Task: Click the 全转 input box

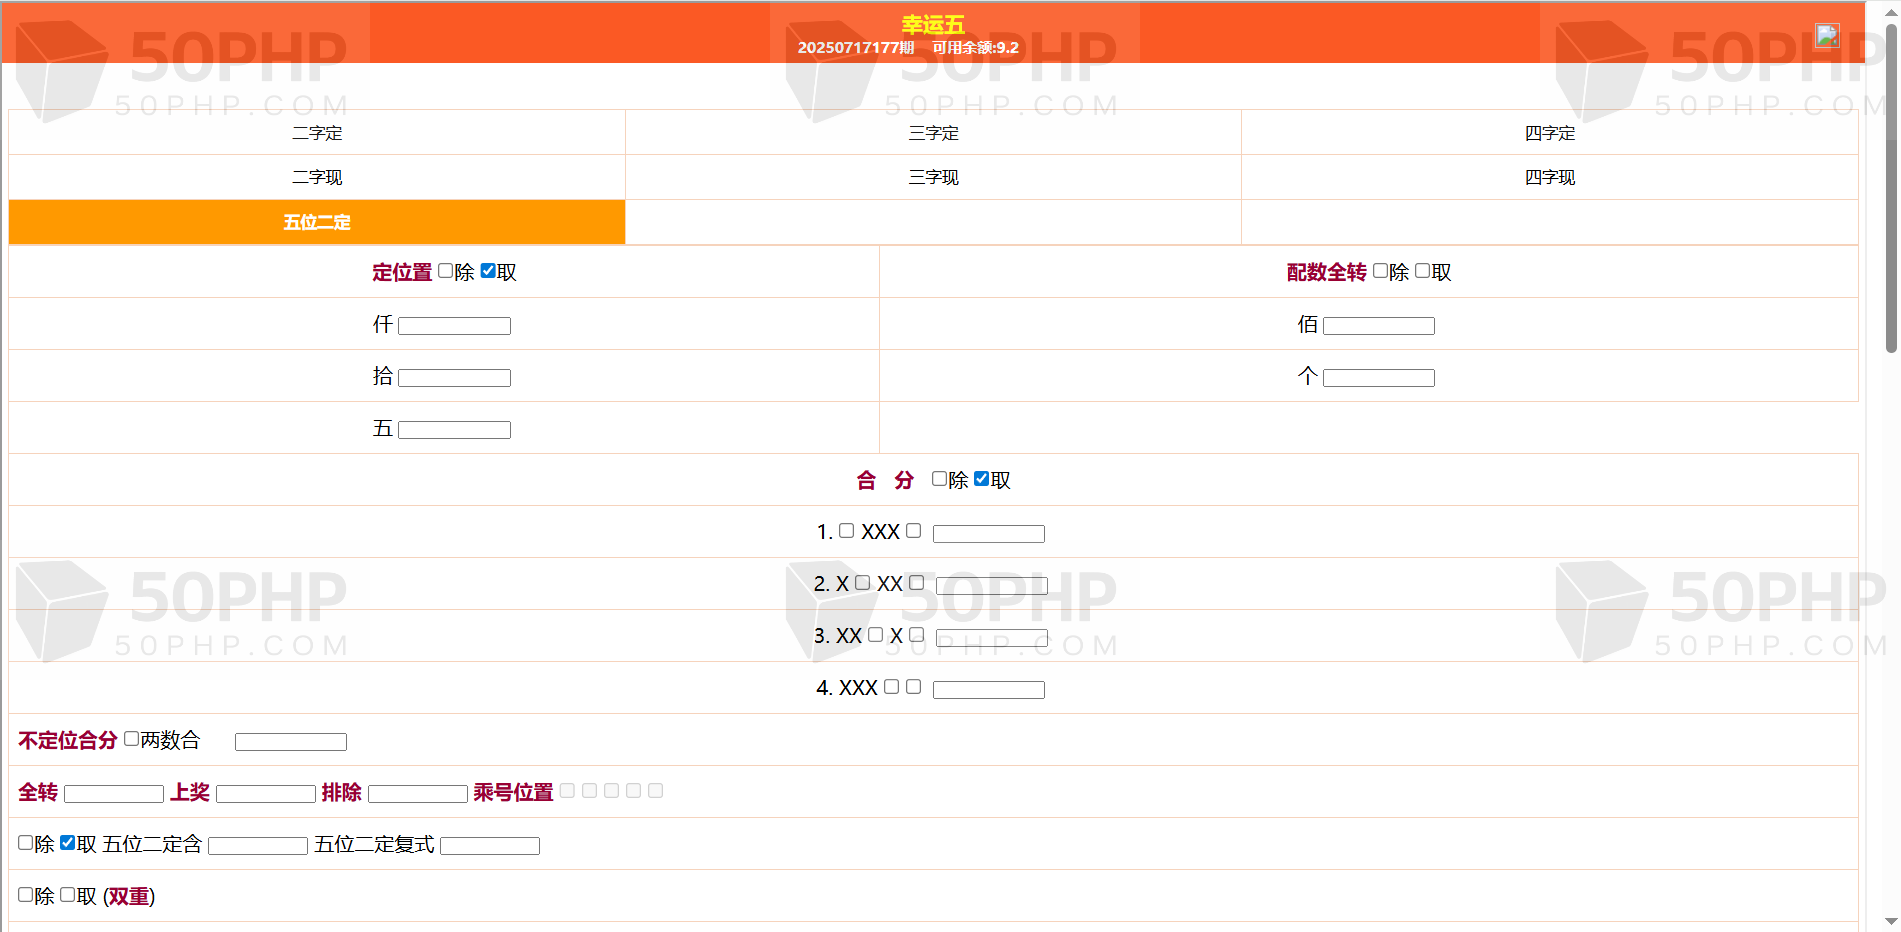Action: [114, 794]
